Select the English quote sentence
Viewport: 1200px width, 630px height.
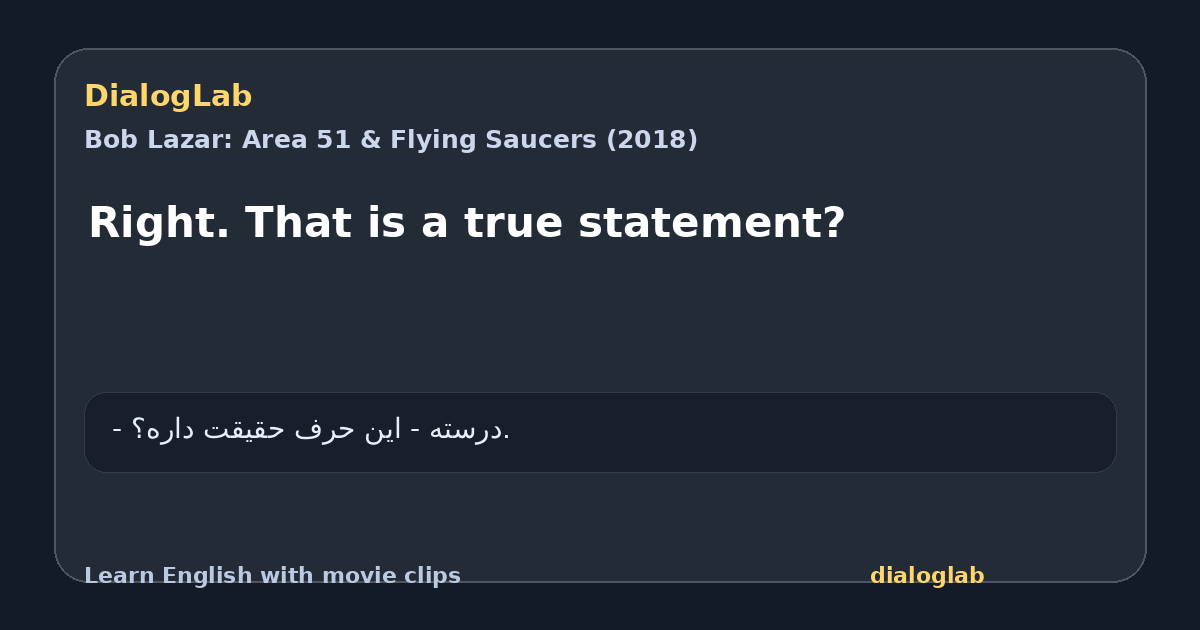click(467, 223)
